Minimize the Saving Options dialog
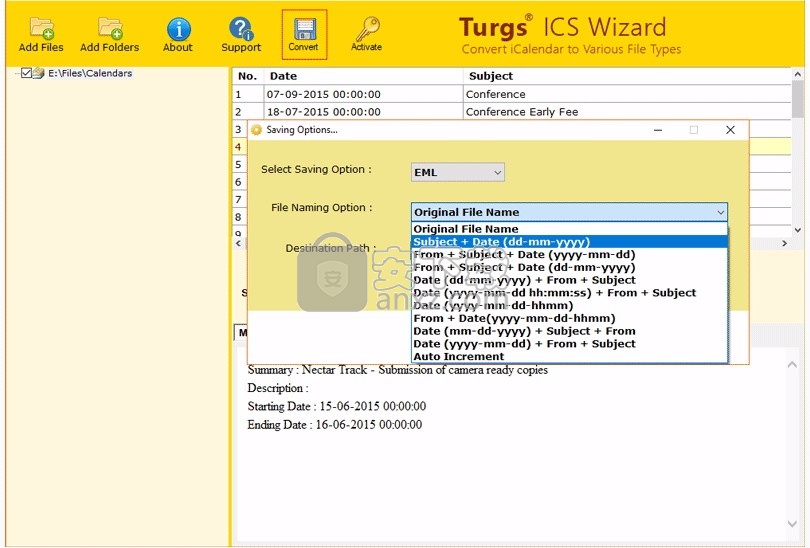 pyautogui.click(x=658, y=130)
